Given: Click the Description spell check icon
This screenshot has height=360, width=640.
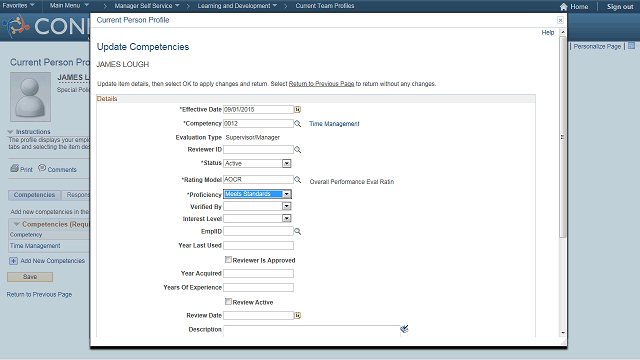Looking at the screenshot, I should (x=404, y=329).
